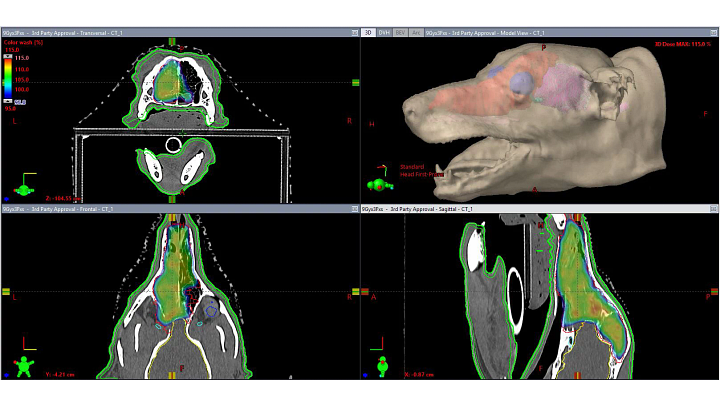
Task: Click the 3D Dose MAX label in Model View
Action: (x=682, y=44)
